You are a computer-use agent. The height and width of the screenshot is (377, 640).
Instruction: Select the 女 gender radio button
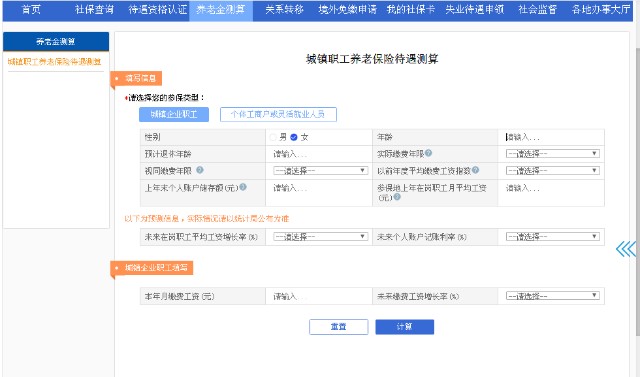coord(293,137)
